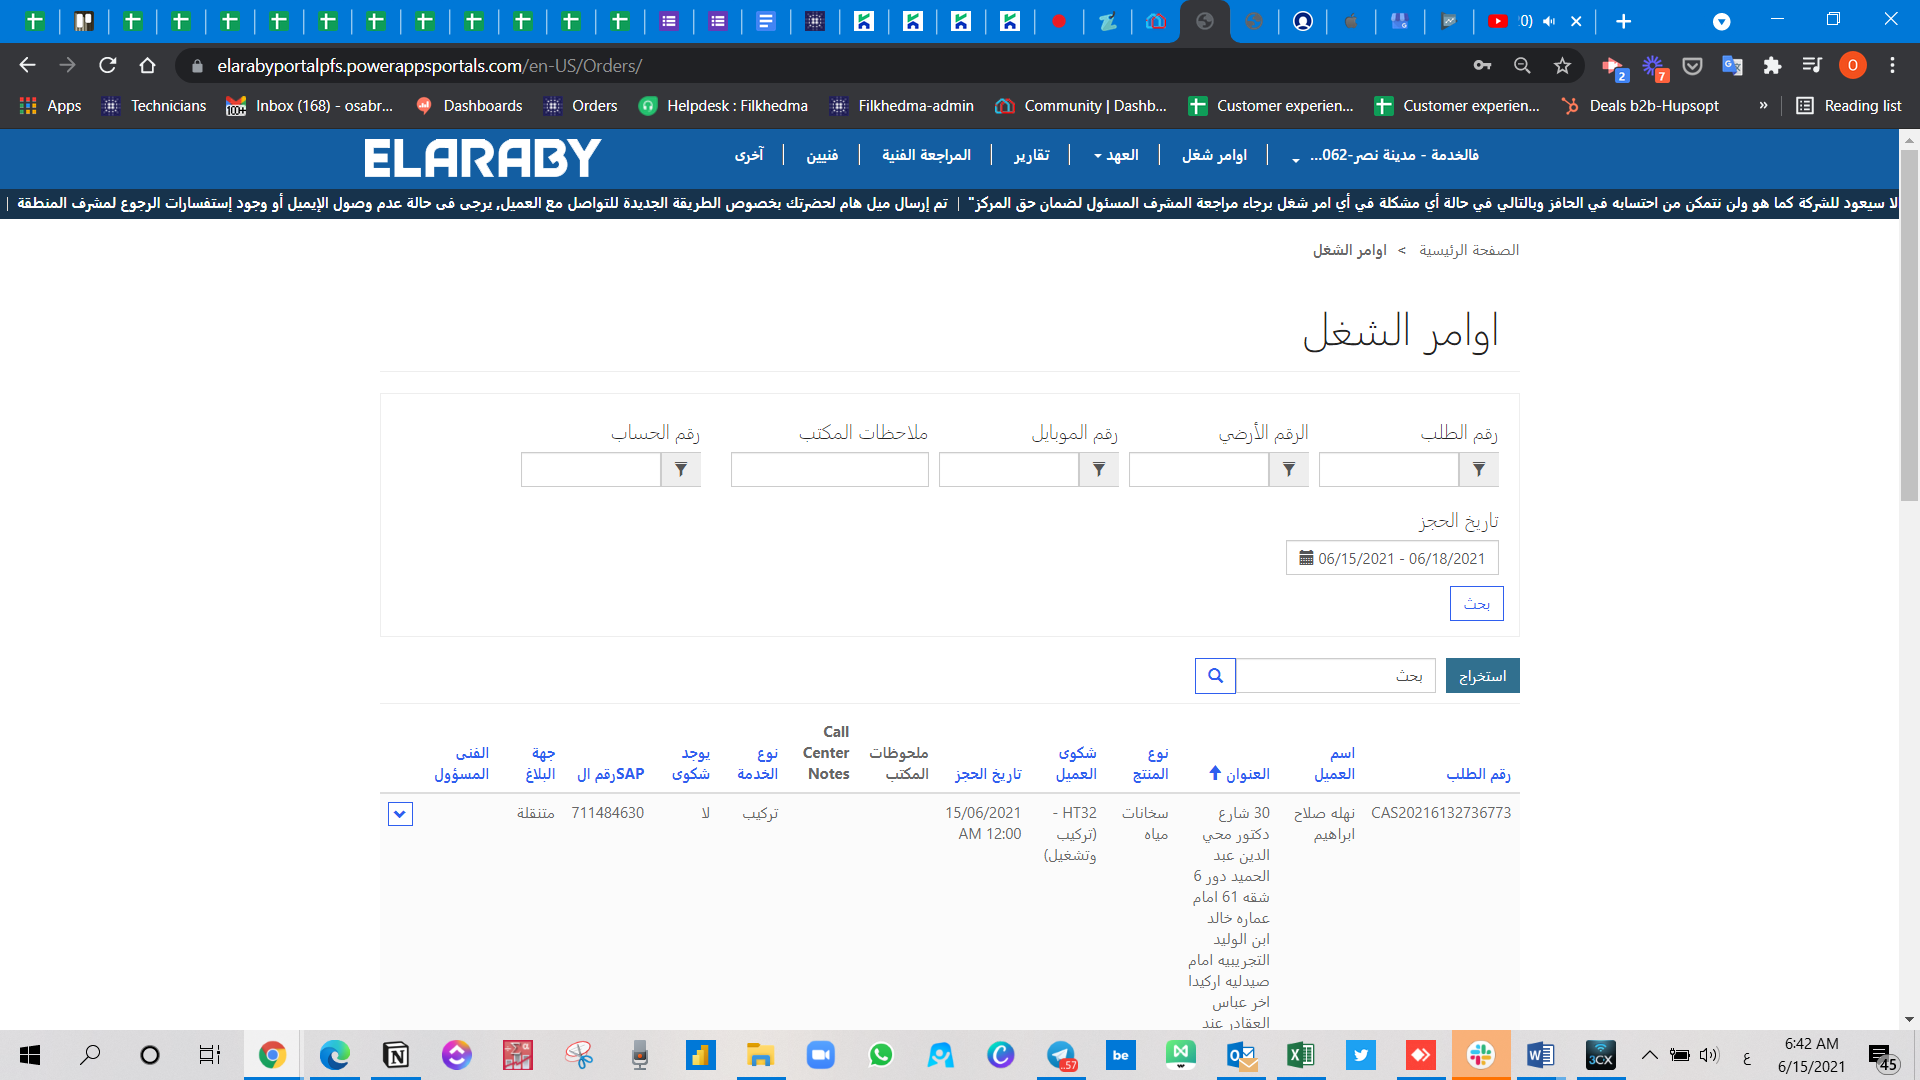This screenshot has height=1080, width=1920.
Task: Open the تاريخ الحجز date range picker
Action: click(x=1392, y=558)
